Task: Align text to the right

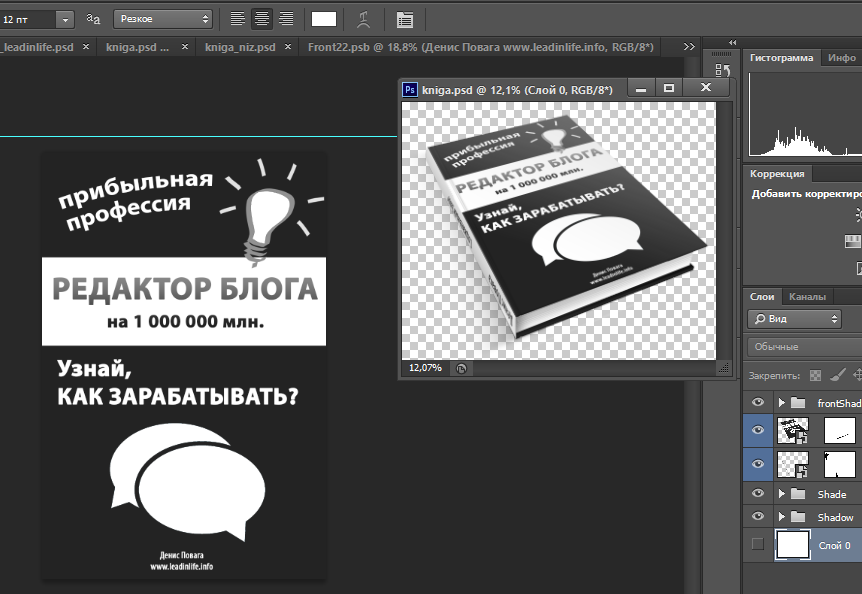Action: pyautogui.click(x=286, y=19)
